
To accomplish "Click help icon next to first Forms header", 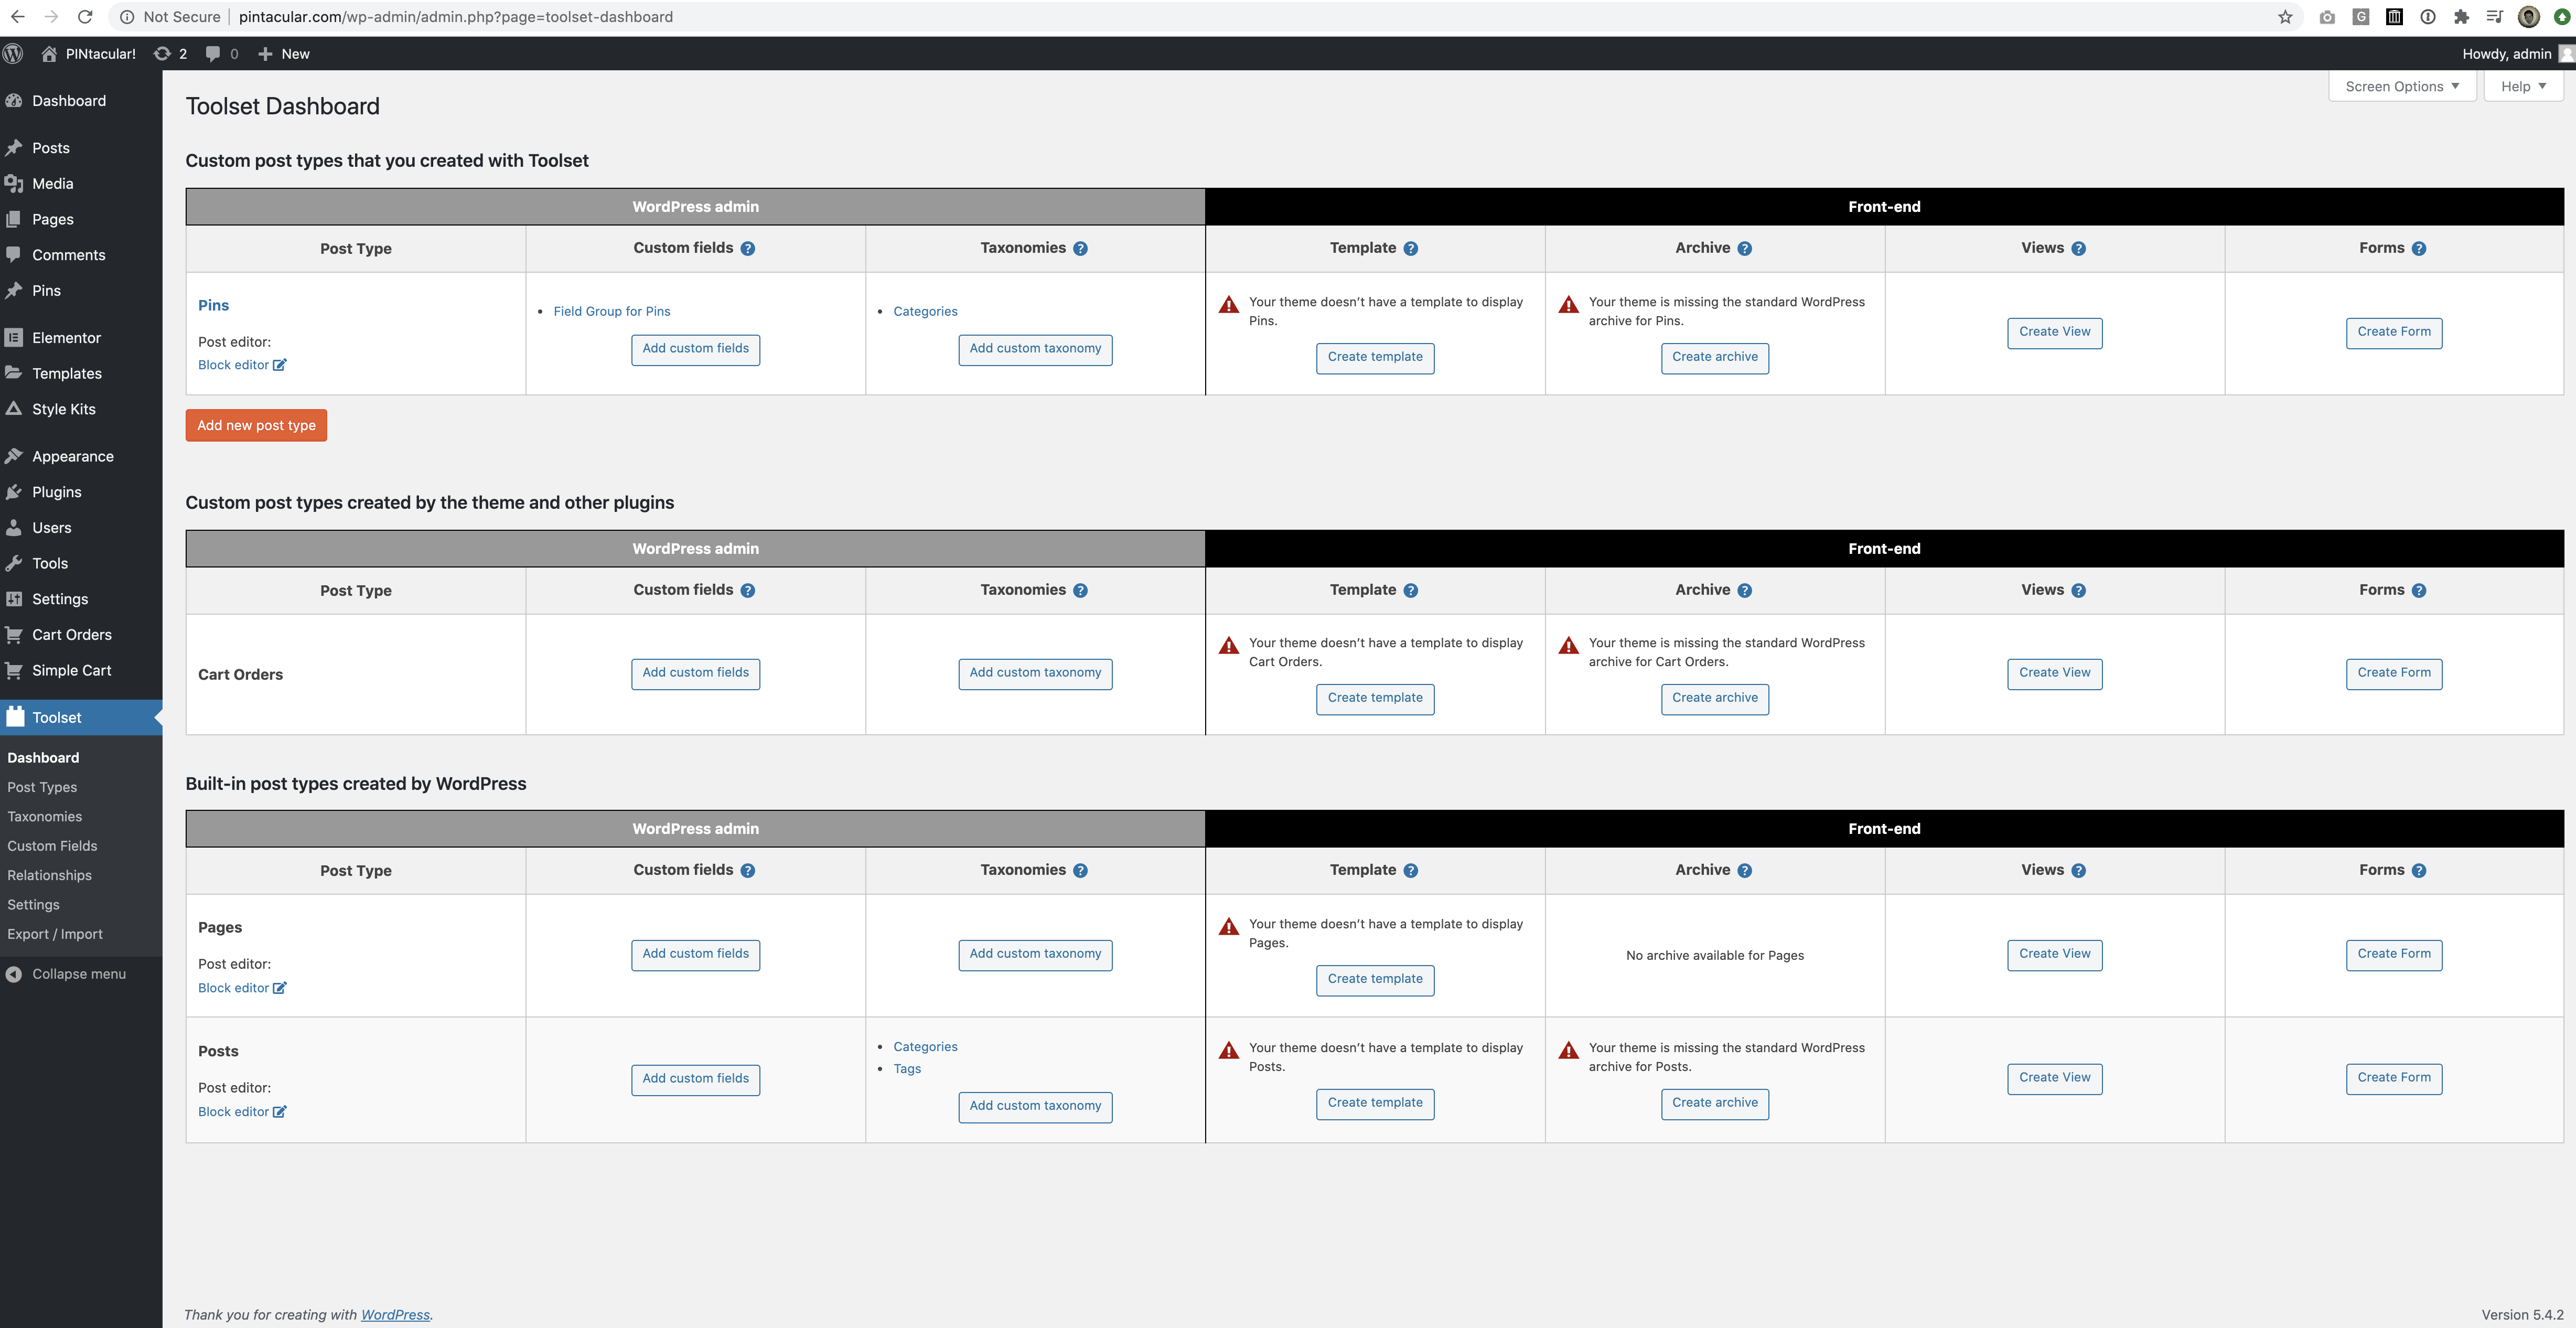I will (x=2419, y=249).
